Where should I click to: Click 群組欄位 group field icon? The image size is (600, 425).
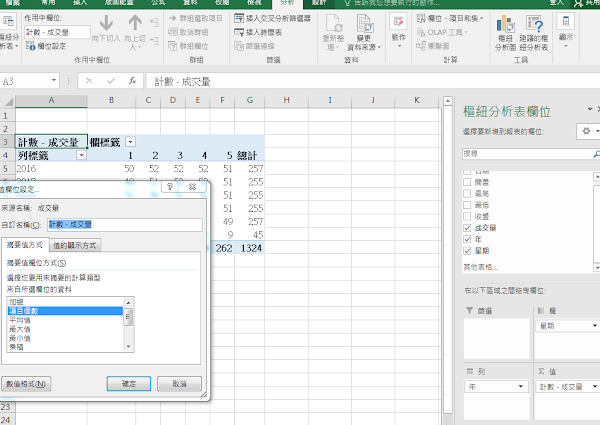173,46
